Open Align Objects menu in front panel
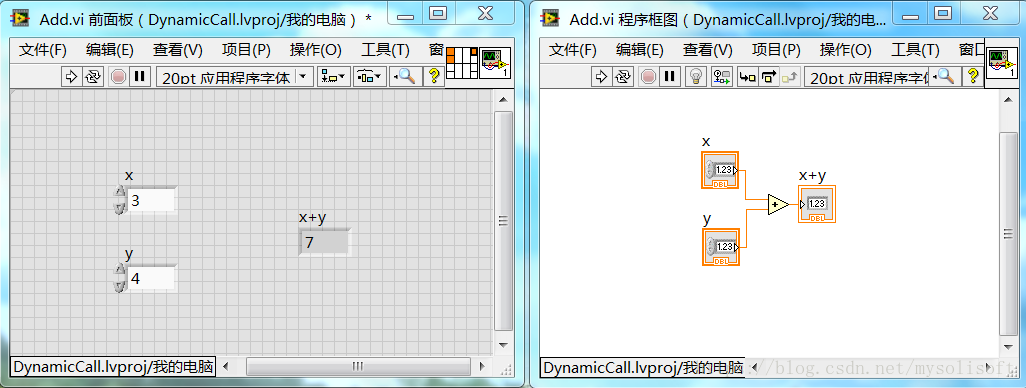The width and height of the screenshot is (1026, 388). pyautogui.click(x=334, y=77)
